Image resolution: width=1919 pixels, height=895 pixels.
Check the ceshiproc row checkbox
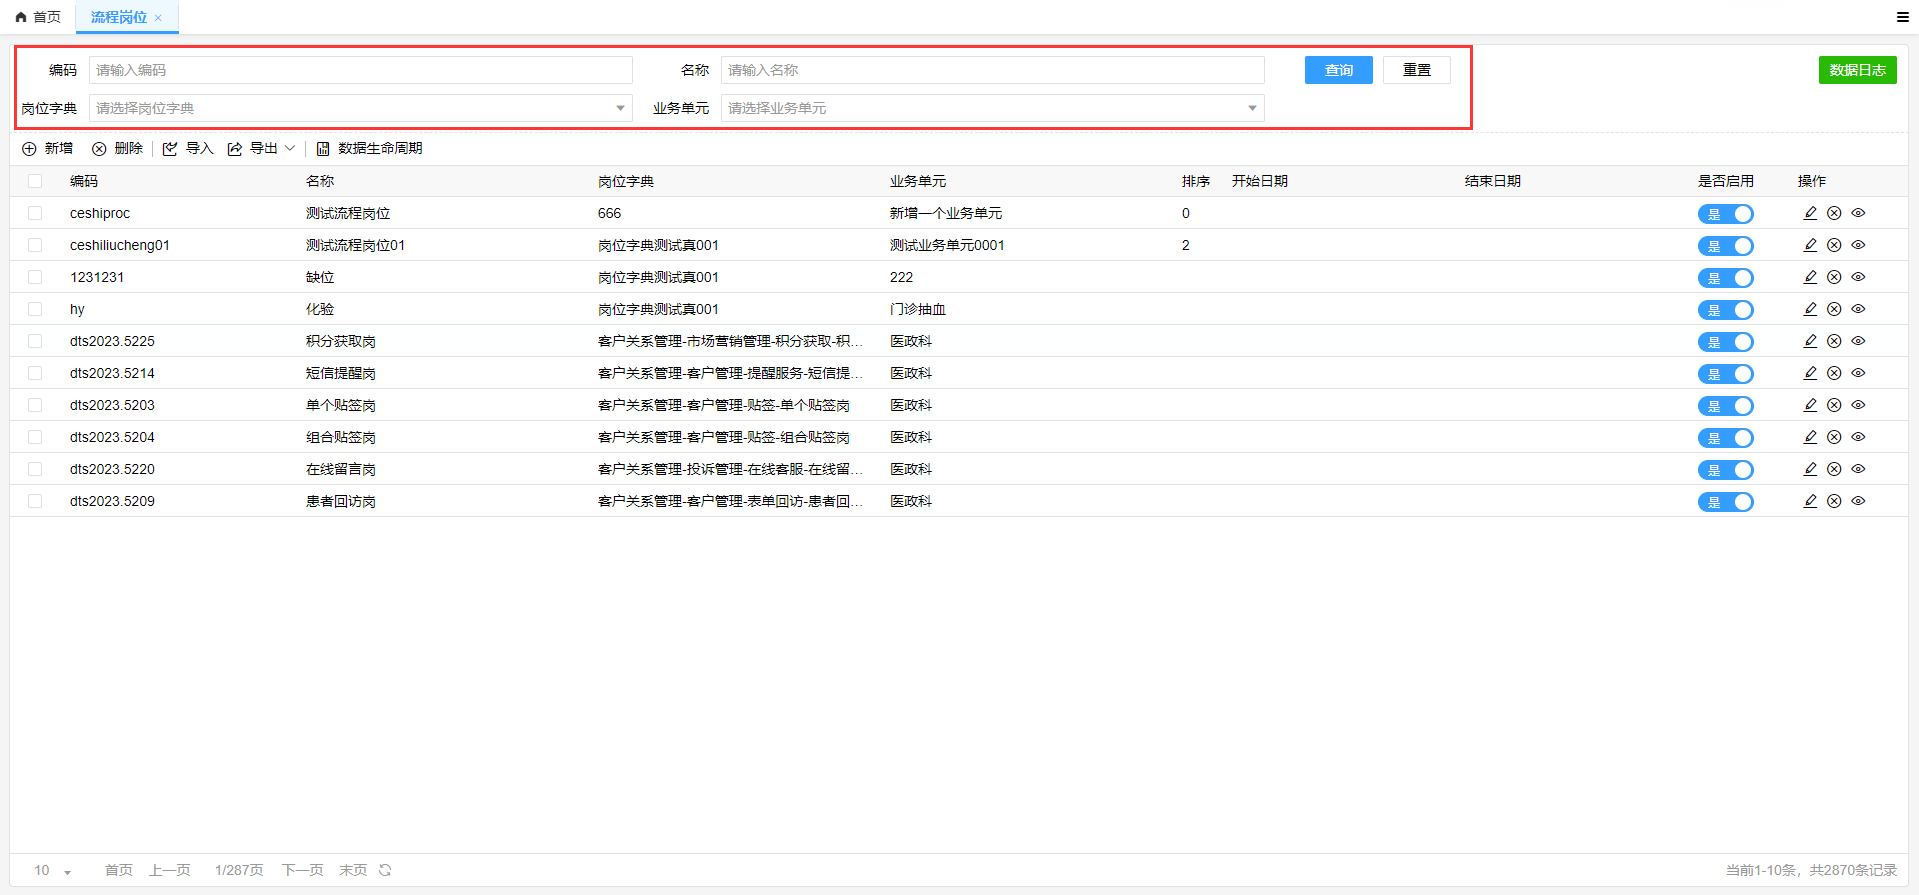(x=35, y=213)
